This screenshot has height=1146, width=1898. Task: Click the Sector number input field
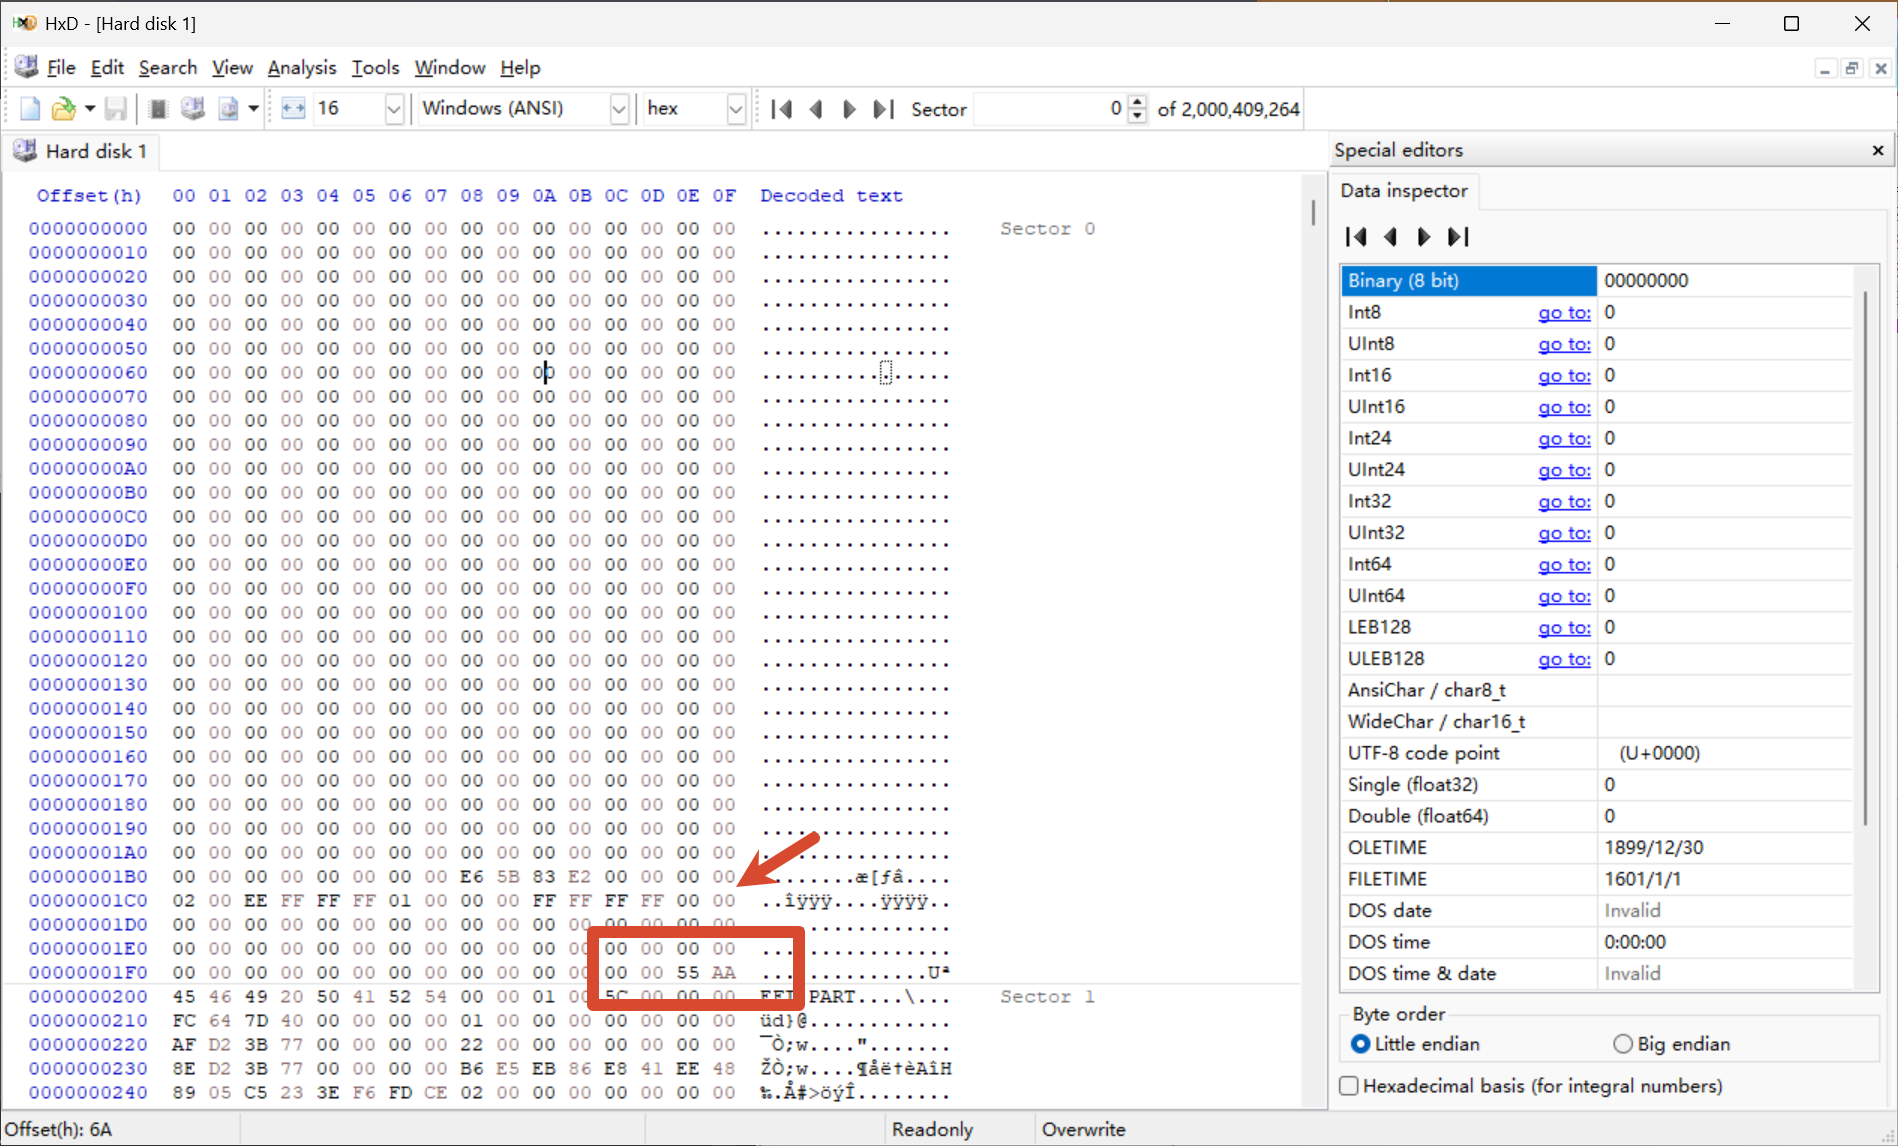pos(1049,109)
